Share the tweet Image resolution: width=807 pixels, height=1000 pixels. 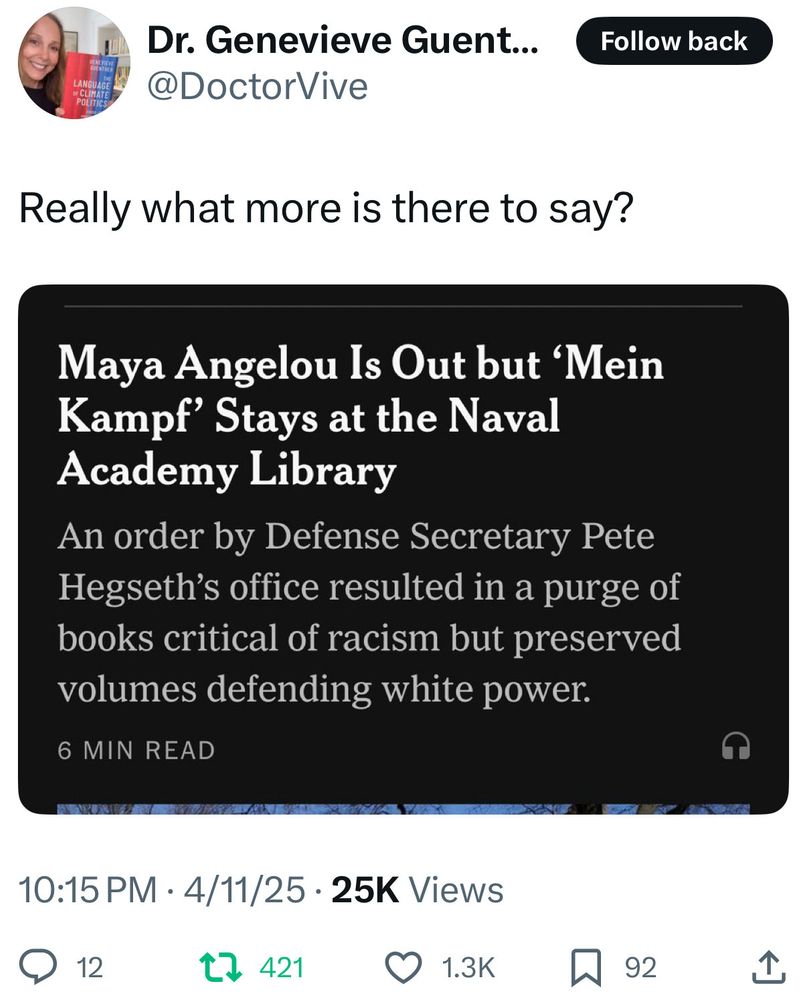pos(766,966)
